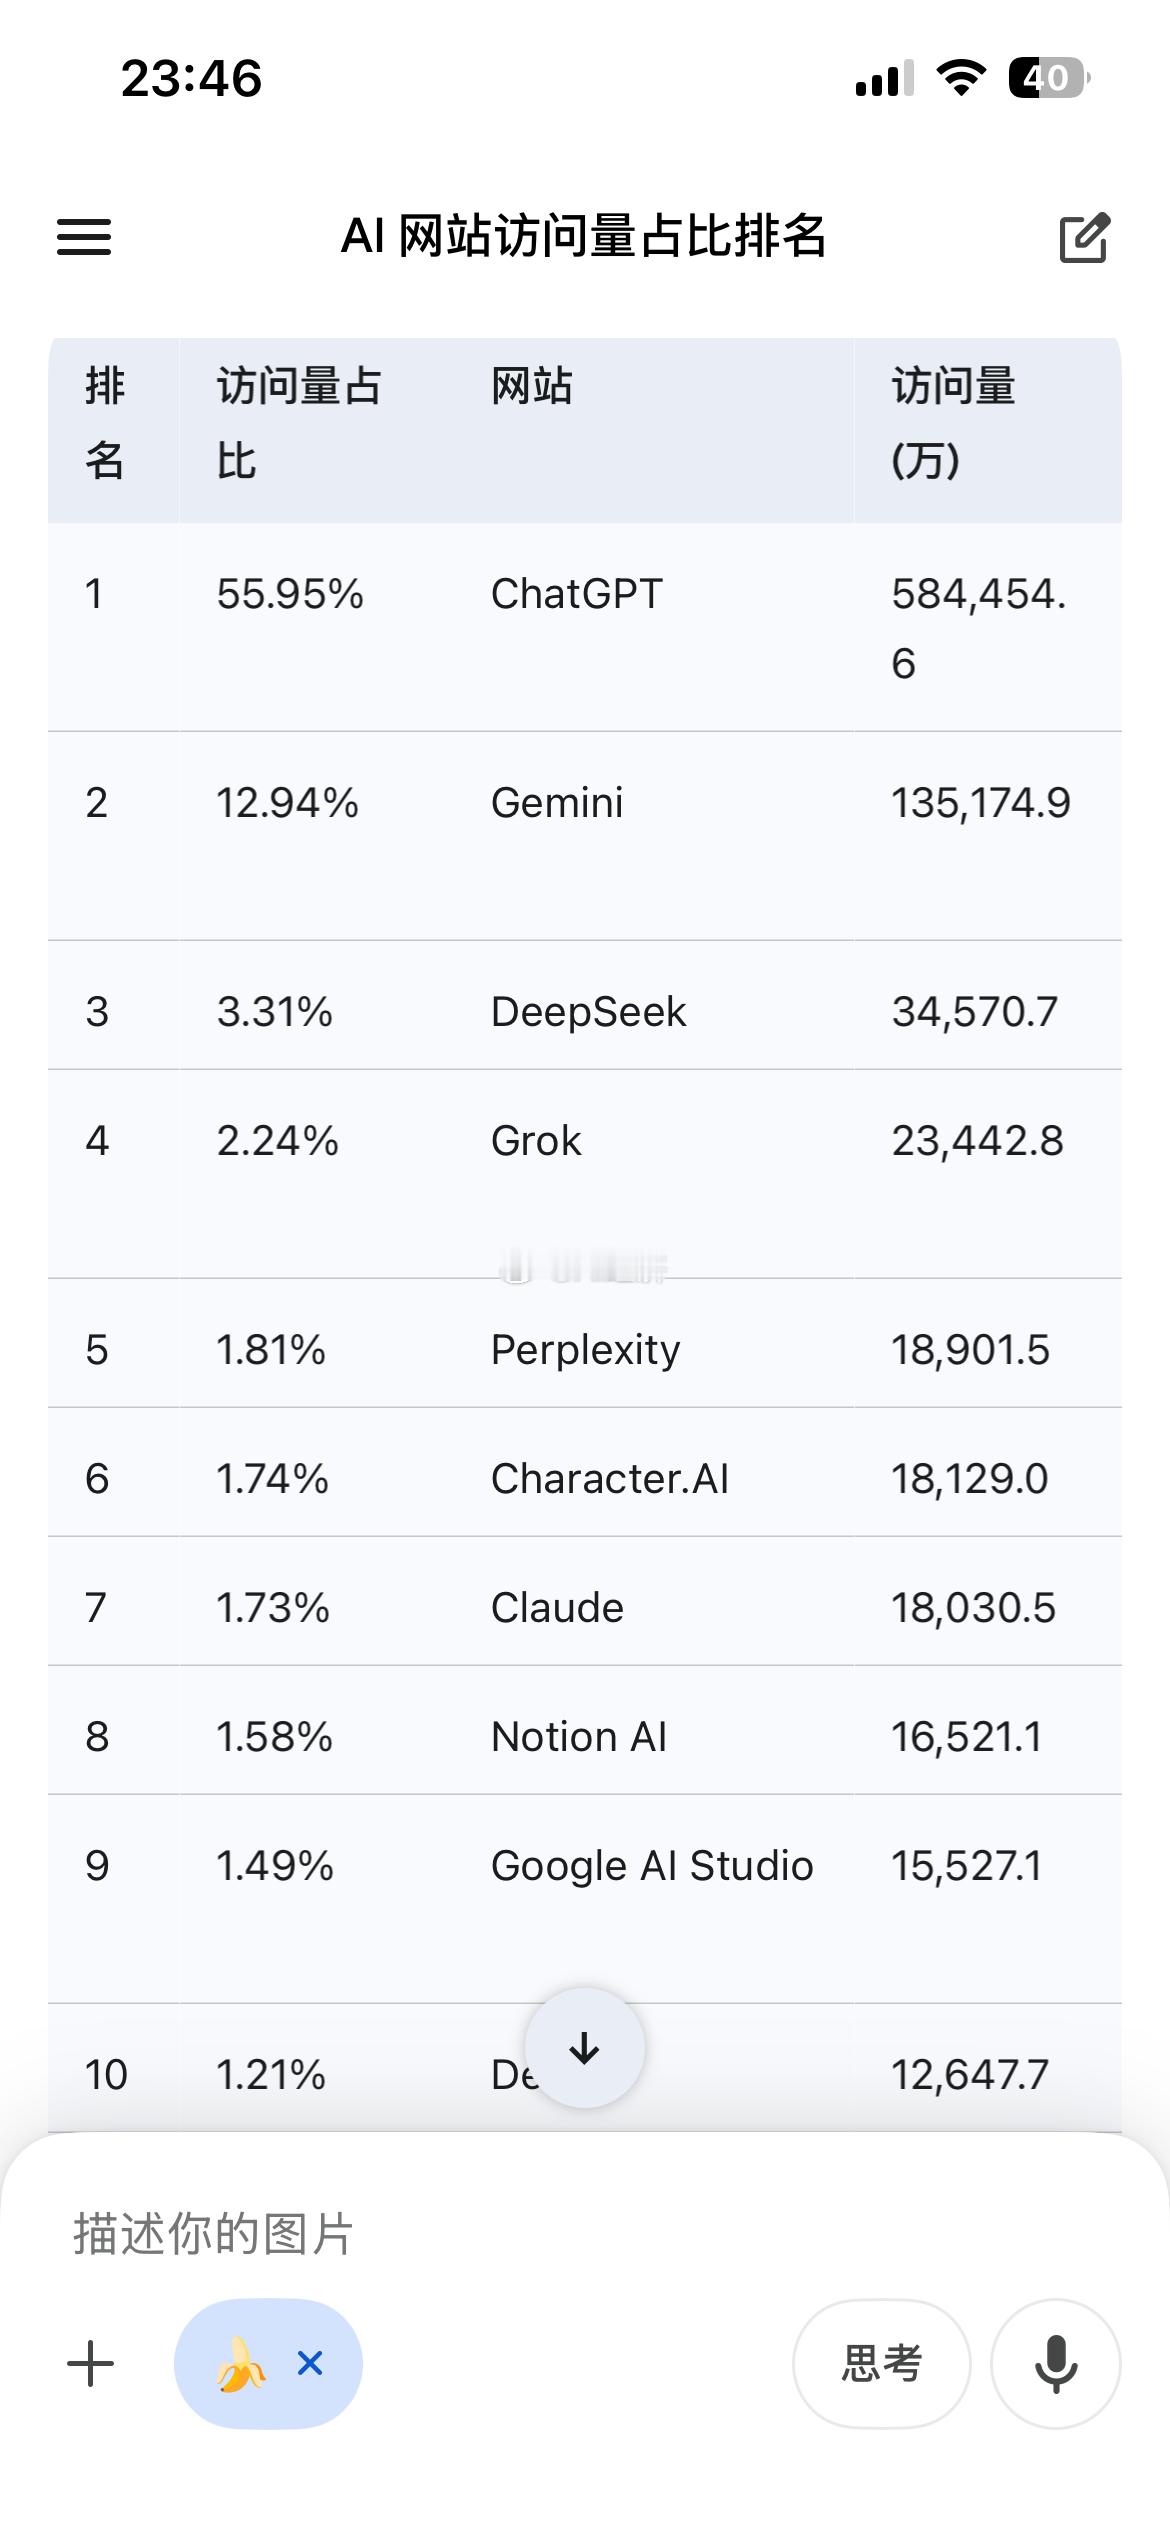Tap the Google AI Studio cell

tap(652, 1866)
